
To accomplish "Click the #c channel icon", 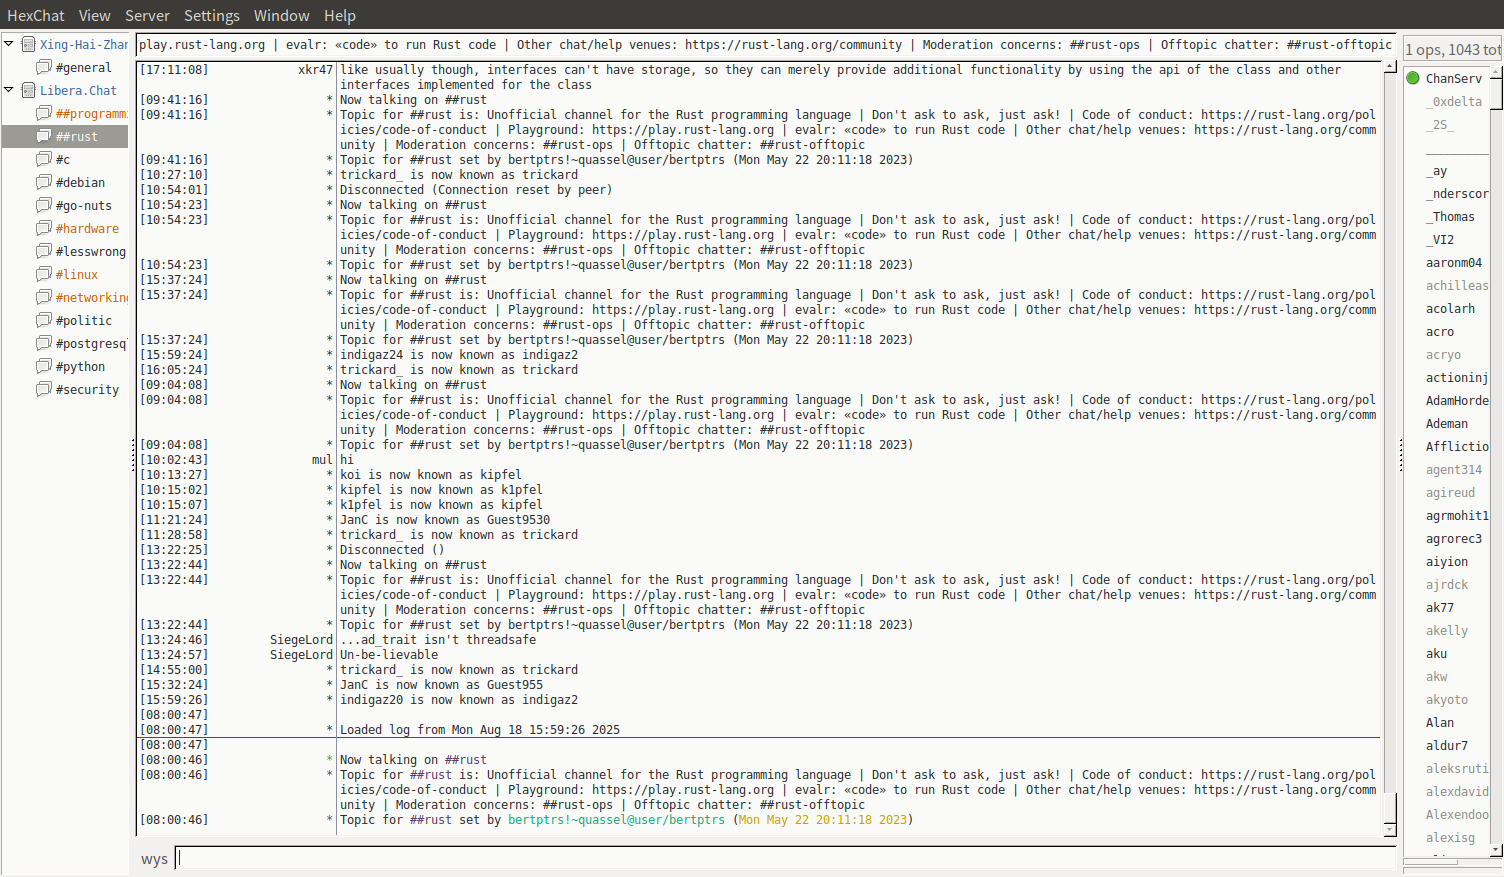I will coord(44,159).
